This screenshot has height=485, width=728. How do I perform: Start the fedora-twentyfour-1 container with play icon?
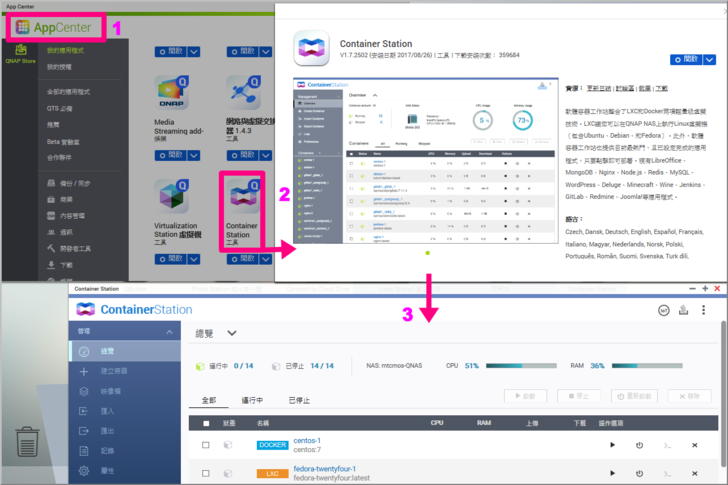click(612, 473)
